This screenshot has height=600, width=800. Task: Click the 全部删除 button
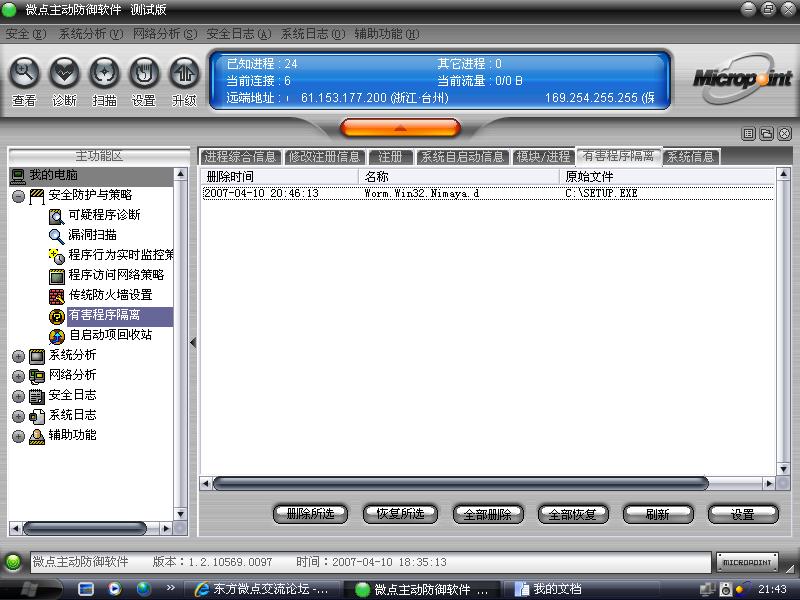click(x=488, y=514)
